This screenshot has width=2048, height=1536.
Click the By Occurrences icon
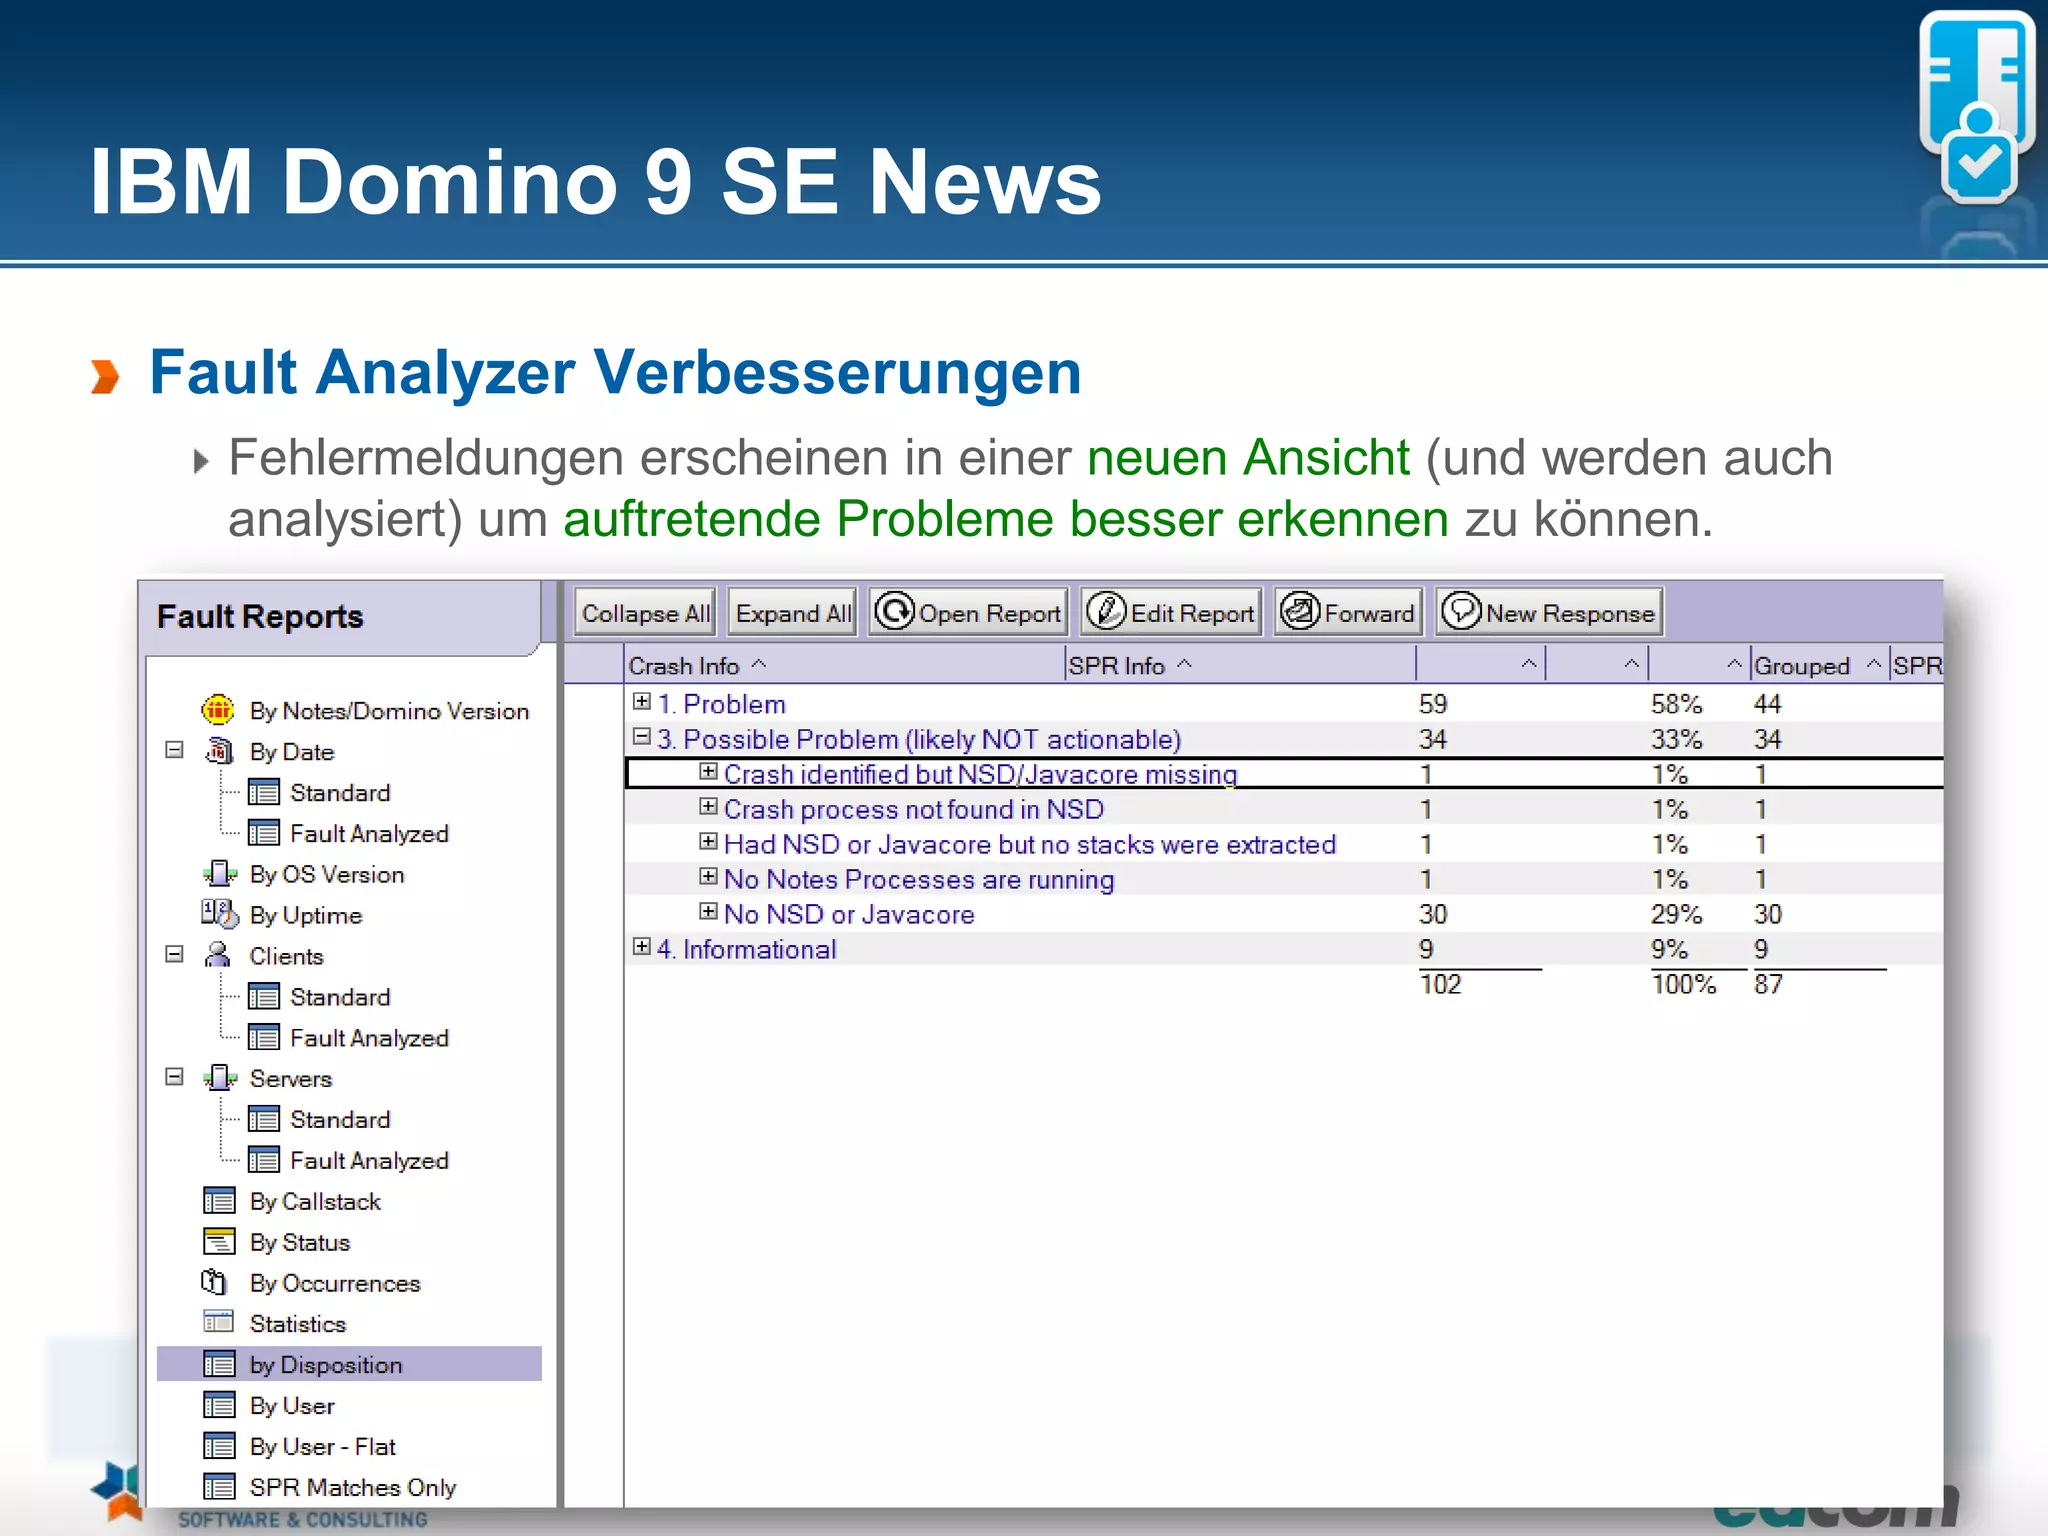215,1282
